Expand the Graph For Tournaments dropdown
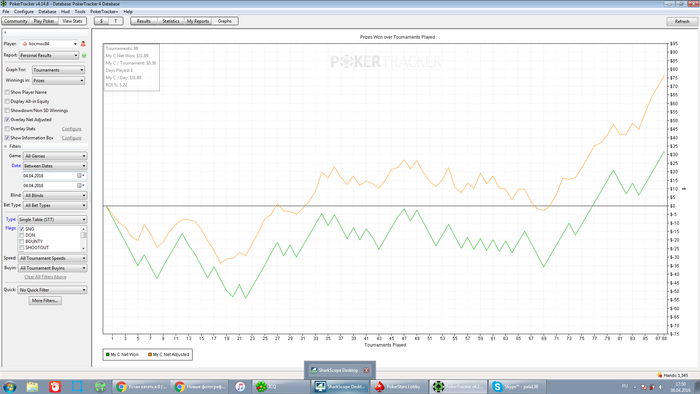 (x=58, y=70)
